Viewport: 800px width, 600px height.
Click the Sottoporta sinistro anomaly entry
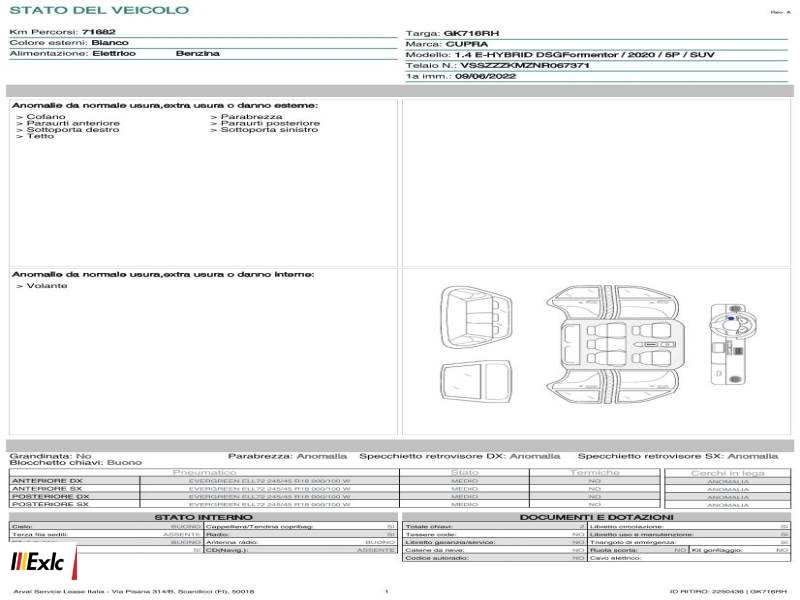coord(264,130)
